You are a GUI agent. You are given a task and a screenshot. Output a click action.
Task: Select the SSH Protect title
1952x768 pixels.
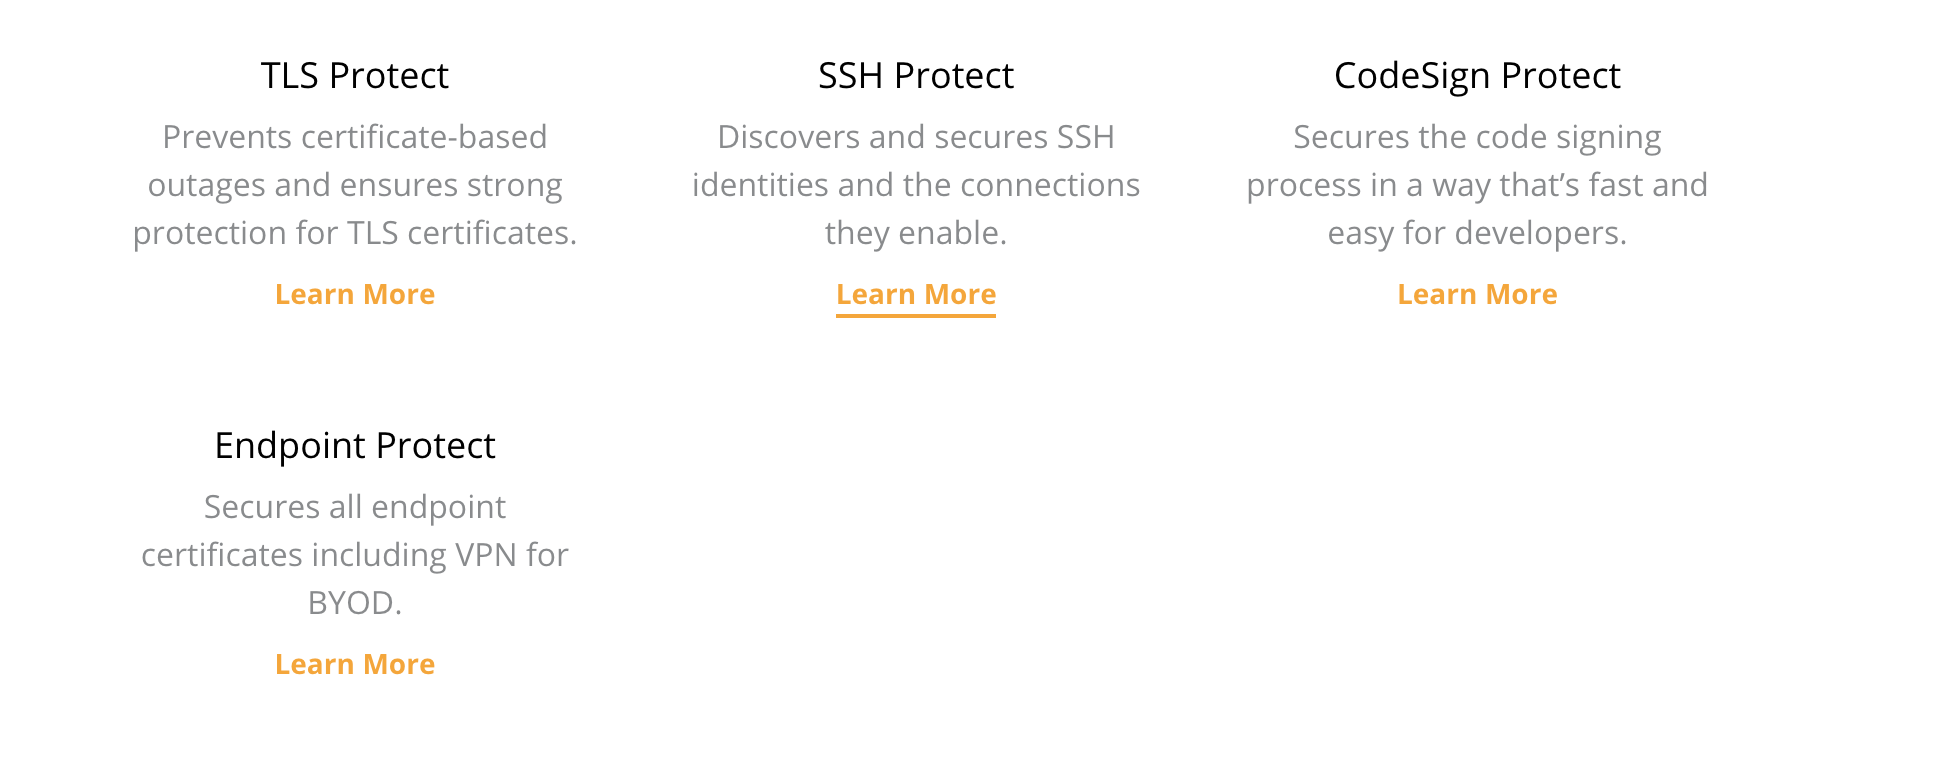point(915,76)
